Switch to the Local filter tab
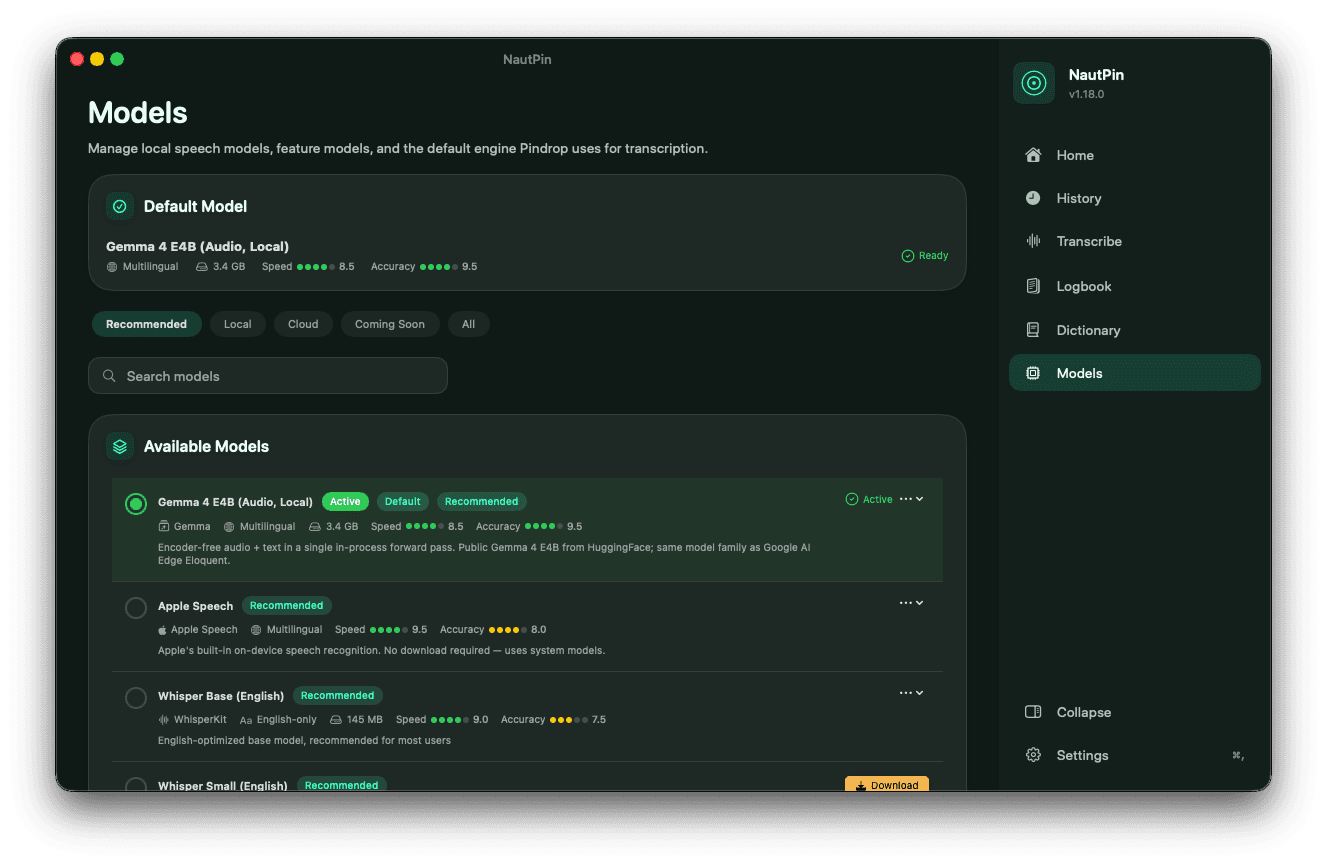Image resolution: width=1327 pixels, height=865 pixels. [x=238, y=324]
